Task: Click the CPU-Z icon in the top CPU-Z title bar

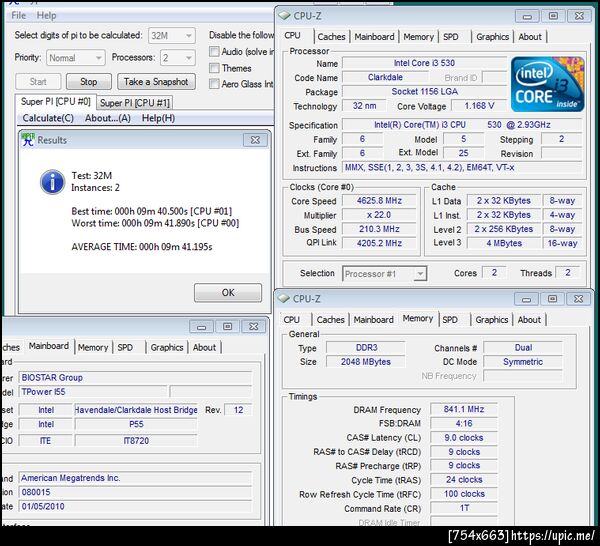Action: tap(284, 16)
